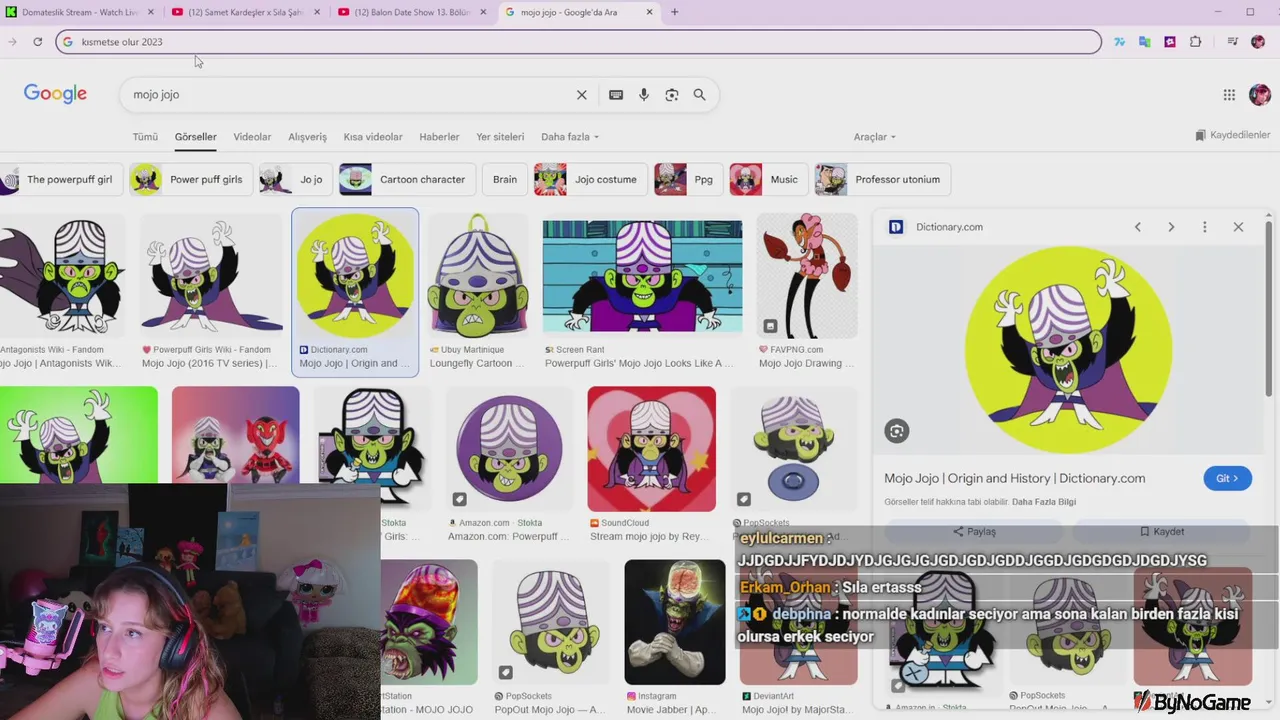
Task: Switch to the Yer siteleri tab
Action: click(x=500, y=137)
